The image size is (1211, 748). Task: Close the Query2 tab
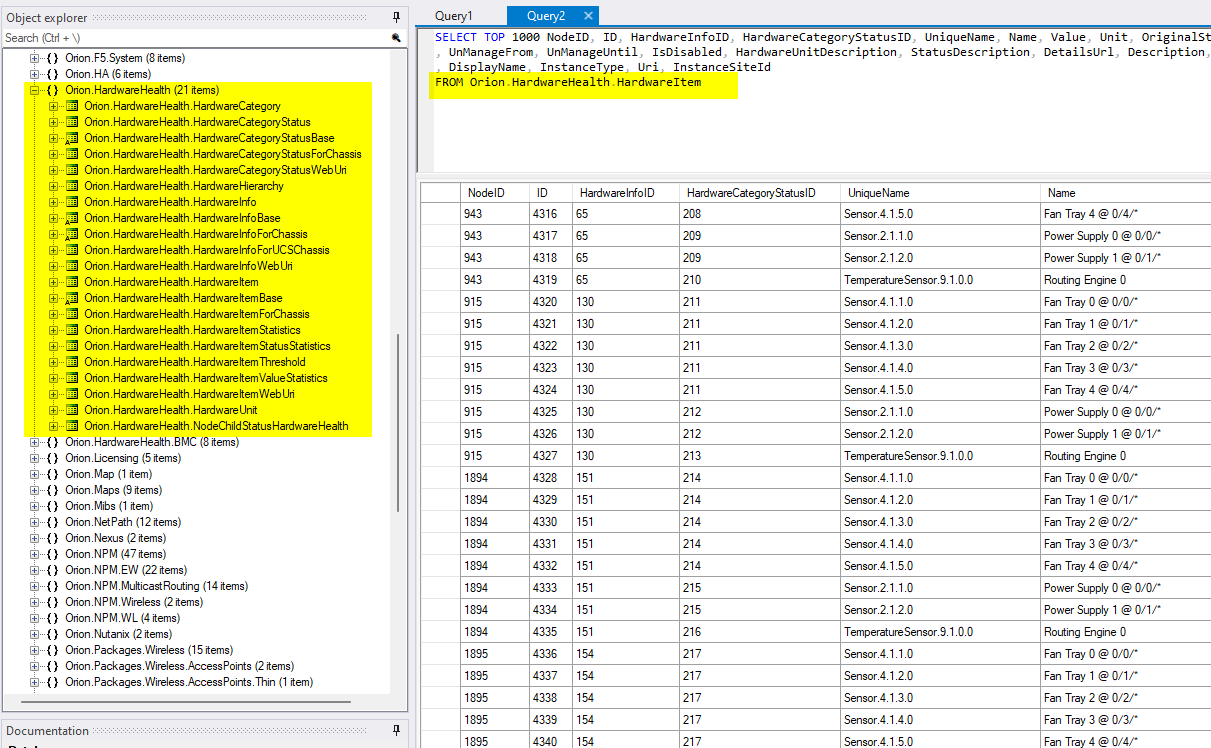pyautogui.click(x=588, y=16)
